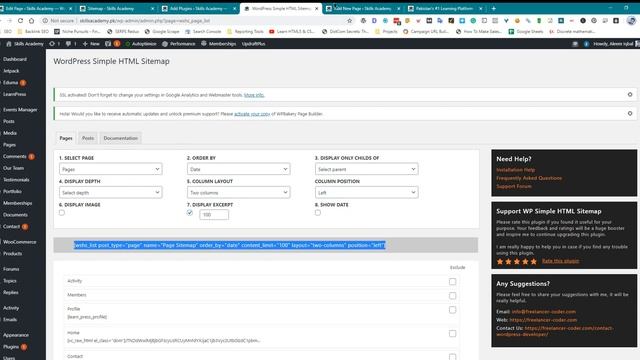This screenshot has height=360, width=640.
Task: Open Dashboard in the admin sidebar
Action: tap(15, 59)
